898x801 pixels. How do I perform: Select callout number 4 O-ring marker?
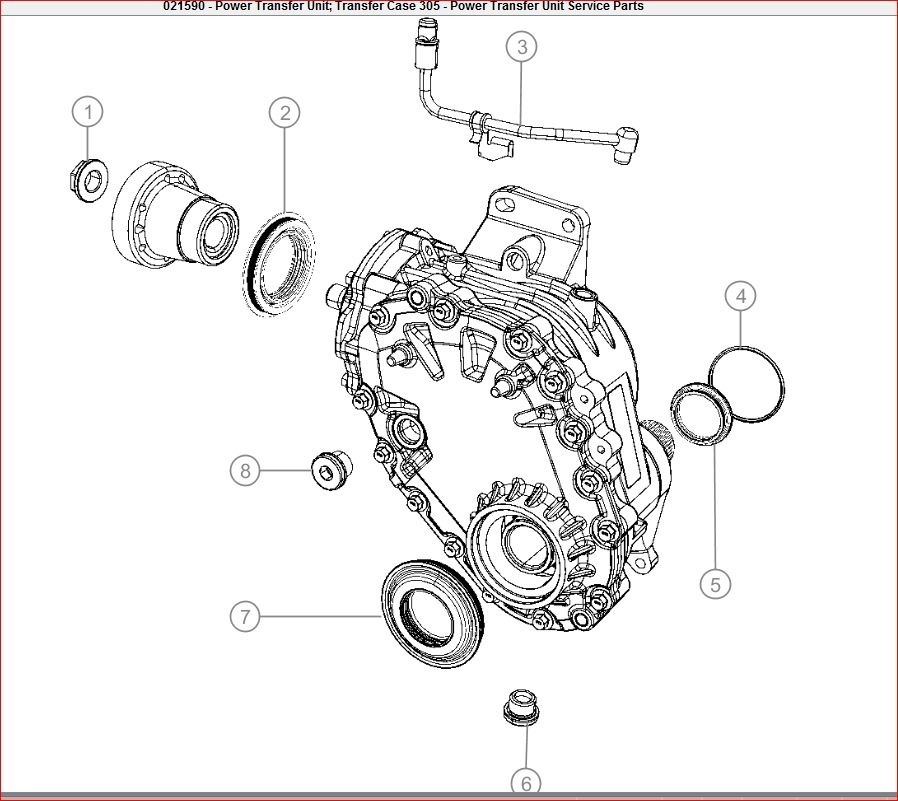click(741, 296)
